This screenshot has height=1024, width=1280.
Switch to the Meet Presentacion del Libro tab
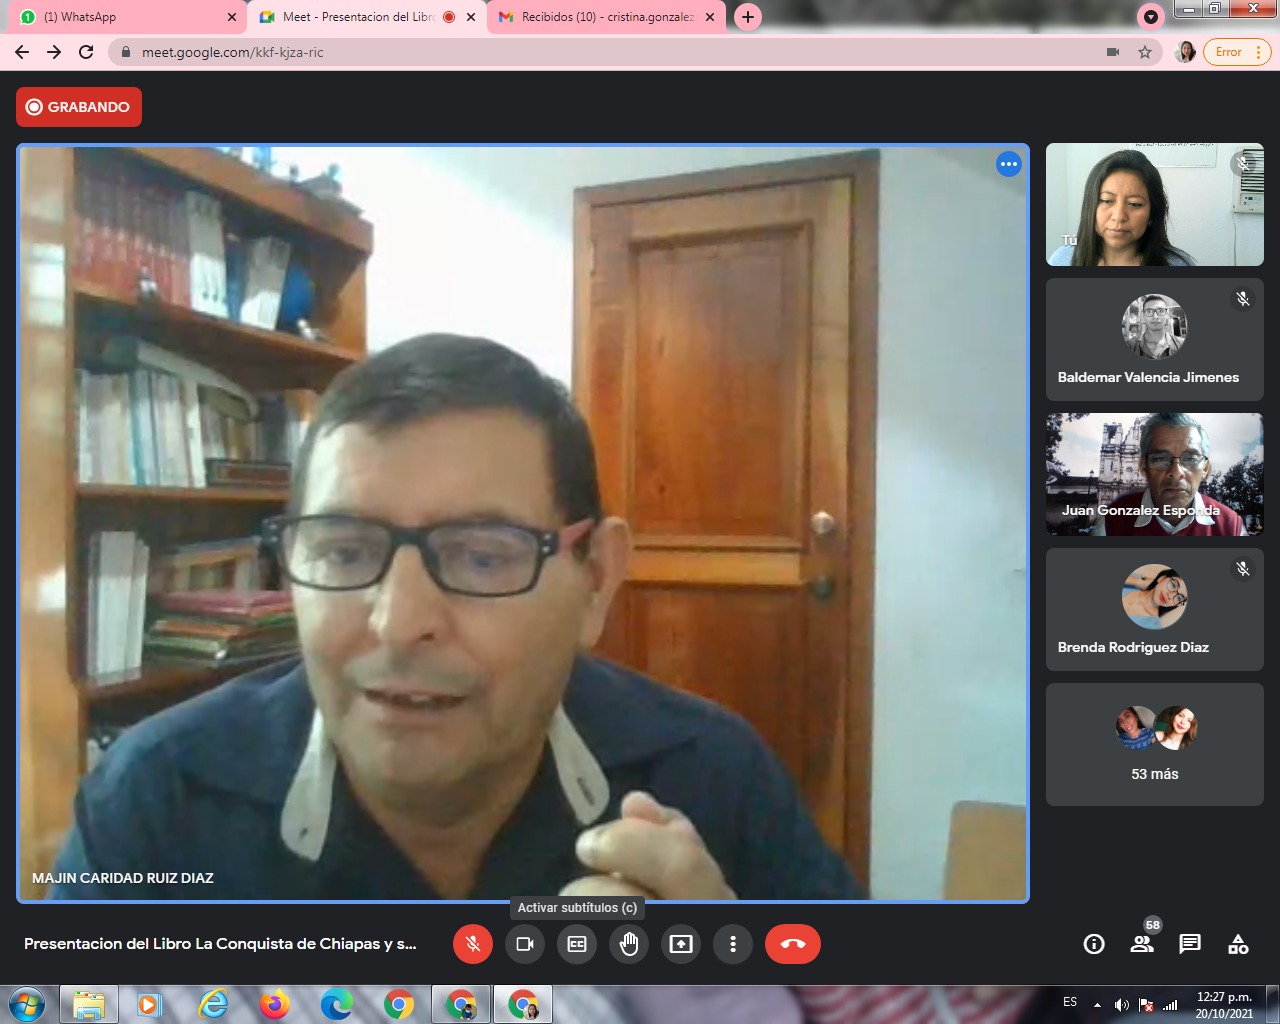tap(366, 17)
